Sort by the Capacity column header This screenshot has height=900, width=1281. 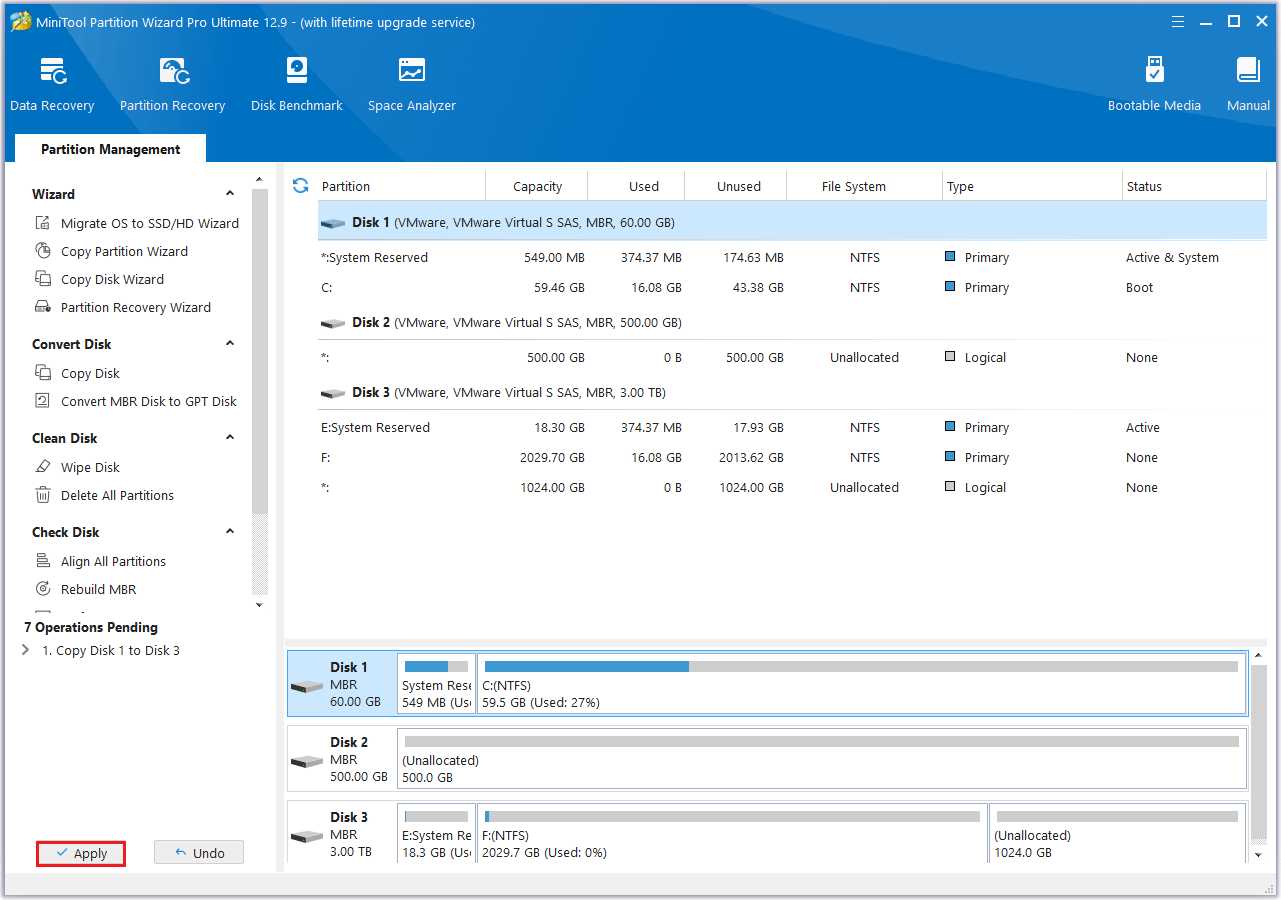(537, 186)
